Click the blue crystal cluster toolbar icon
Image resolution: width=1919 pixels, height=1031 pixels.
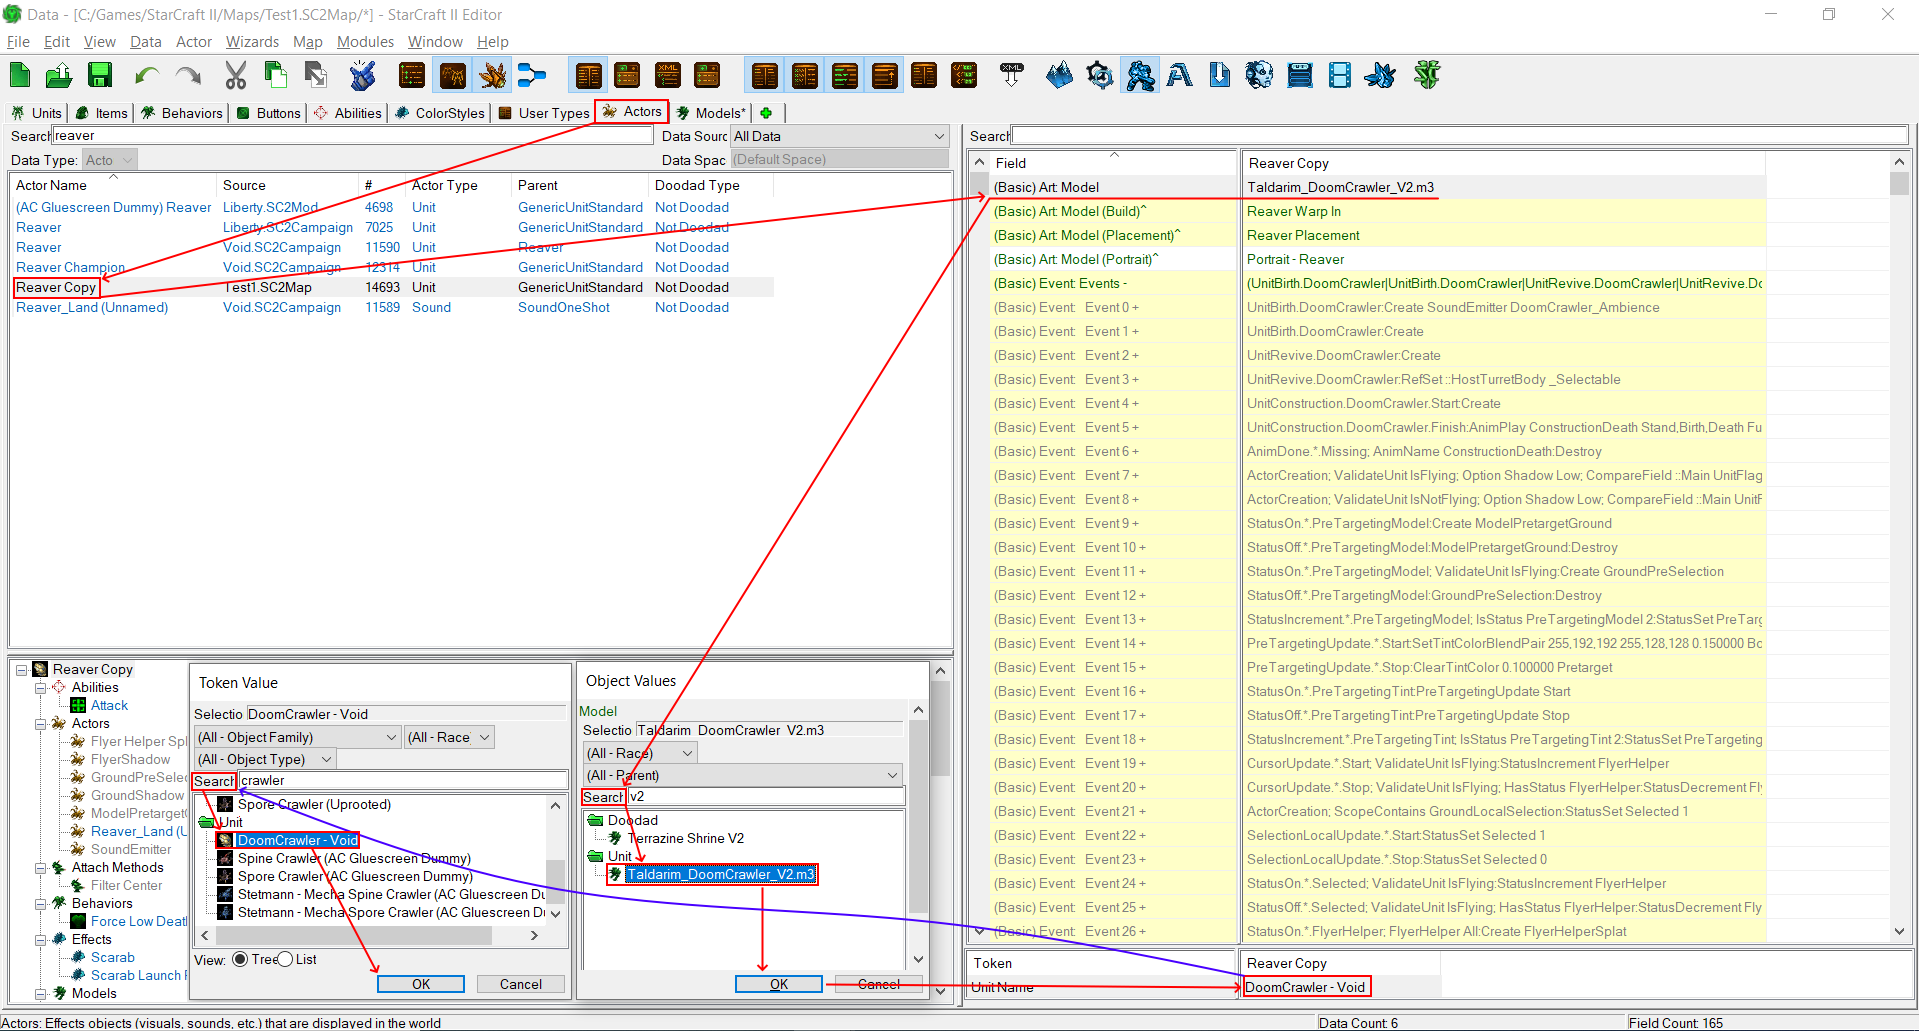point(1380,75)
